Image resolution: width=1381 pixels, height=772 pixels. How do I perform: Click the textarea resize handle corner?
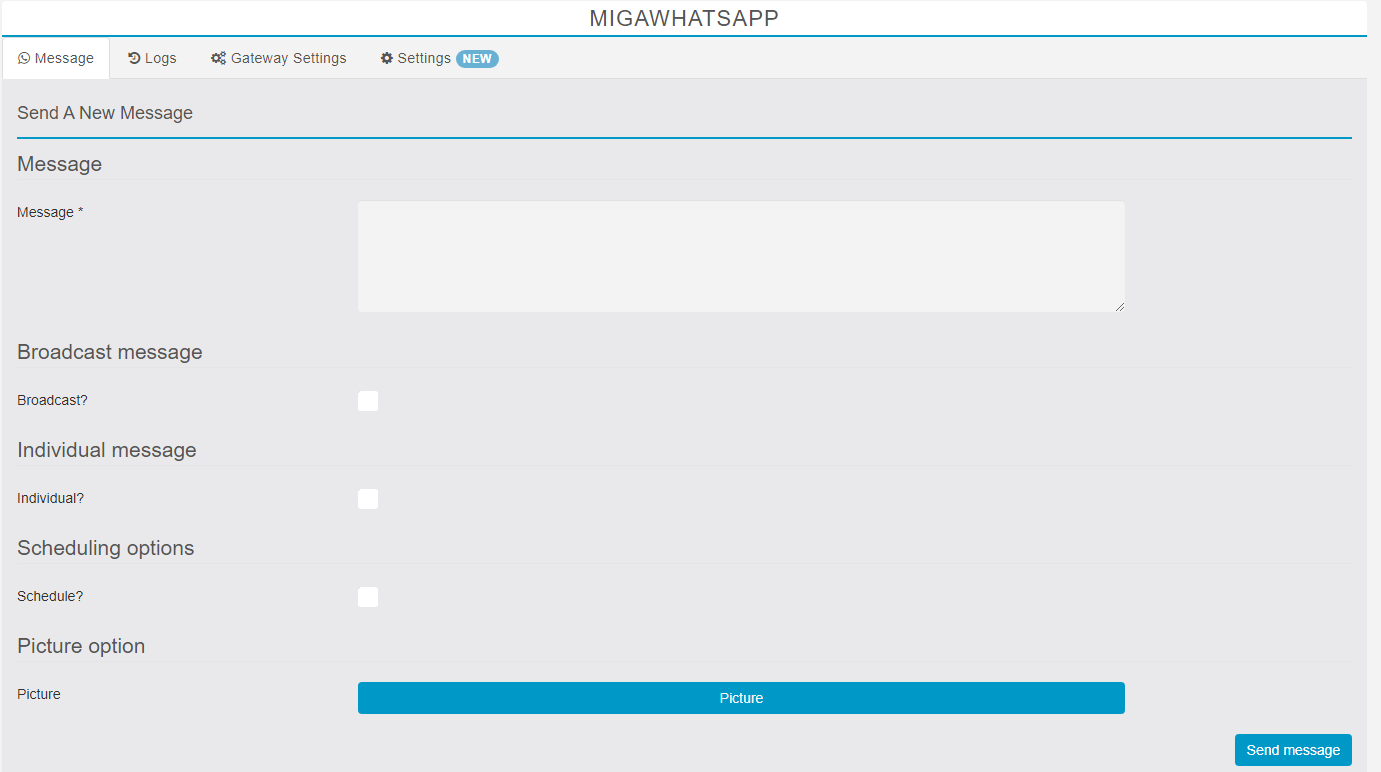point(1120,307)
